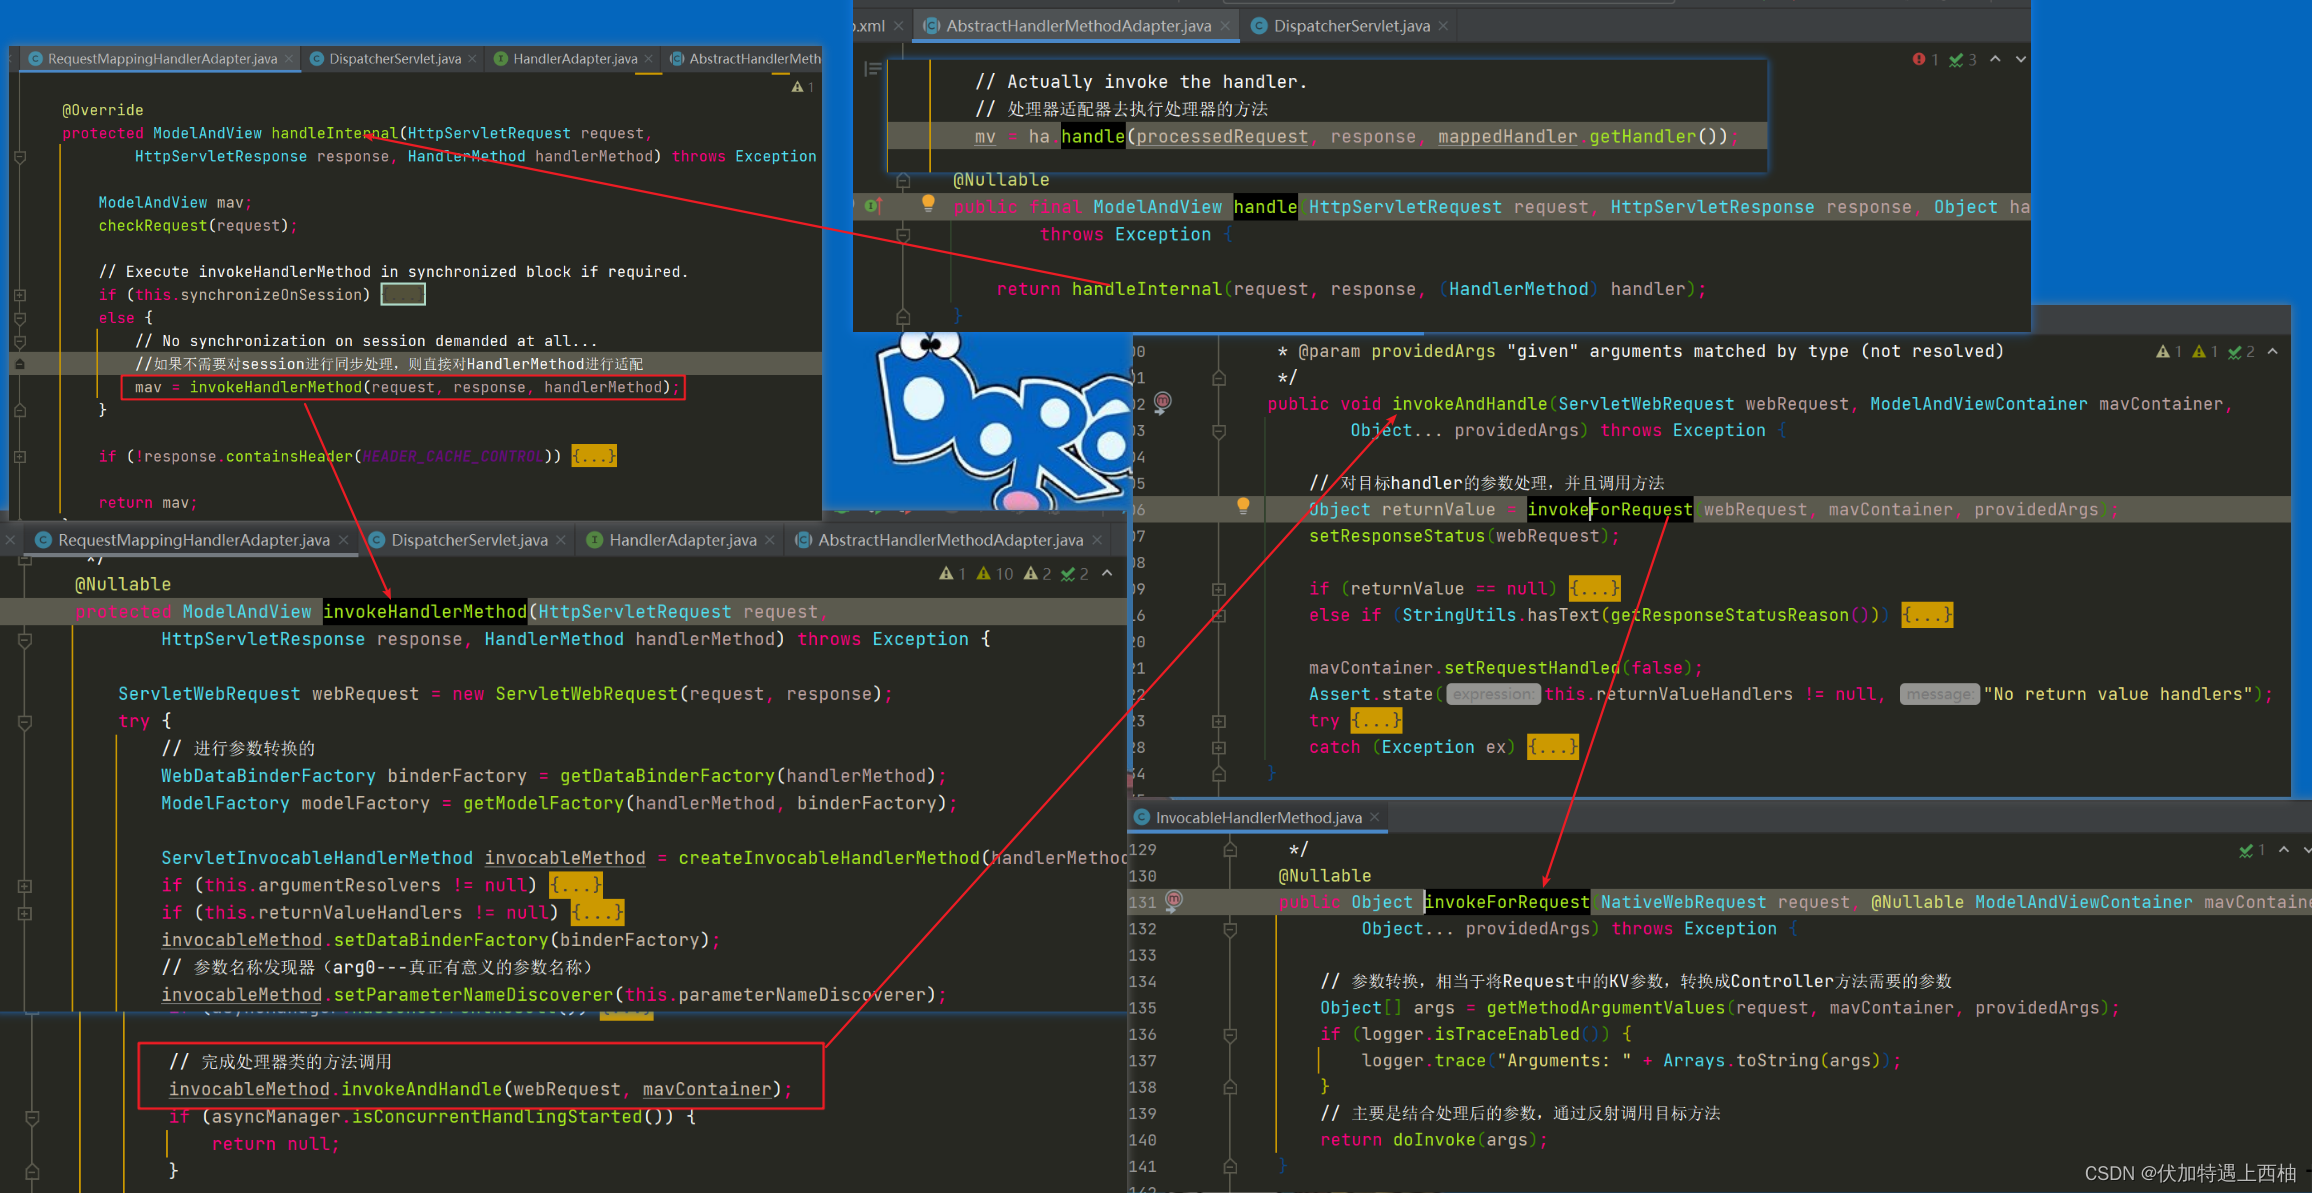2312x1193 pixels.
Task: Open HandlerAdapter.java tab in bottom-left editor
Action: pyautogui.click(x=682, y=540)
